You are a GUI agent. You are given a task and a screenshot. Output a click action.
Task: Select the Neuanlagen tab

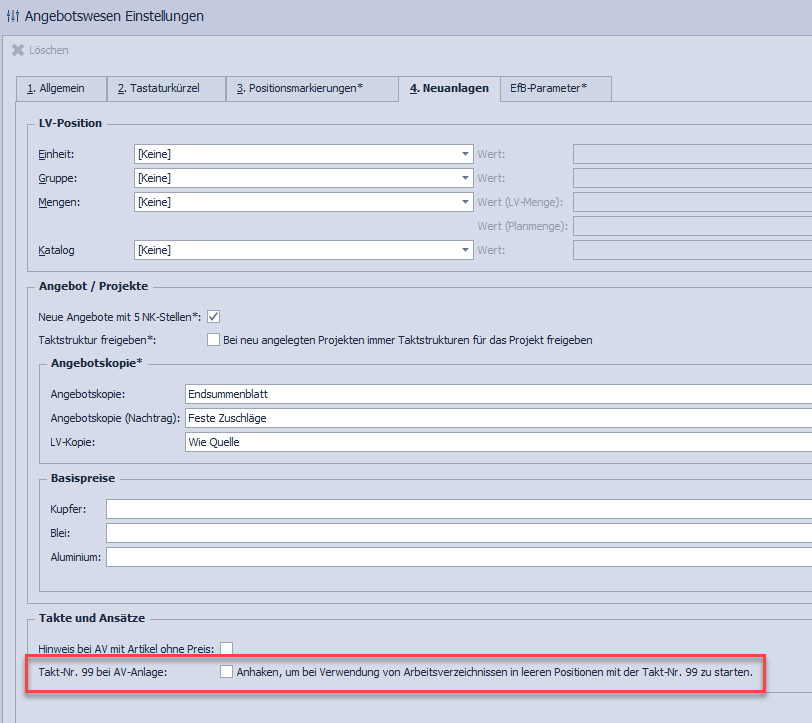coord(448,89)
